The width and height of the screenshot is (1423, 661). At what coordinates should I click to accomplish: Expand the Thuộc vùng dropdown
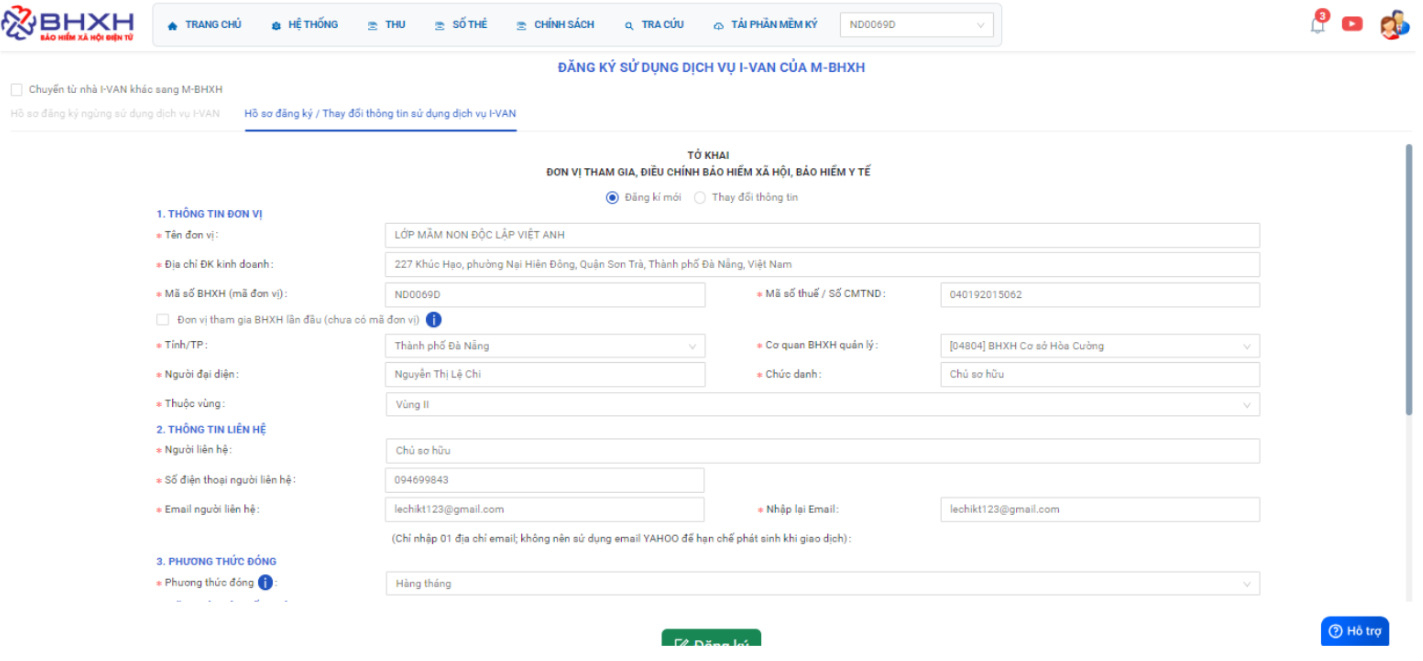[821, 405]
